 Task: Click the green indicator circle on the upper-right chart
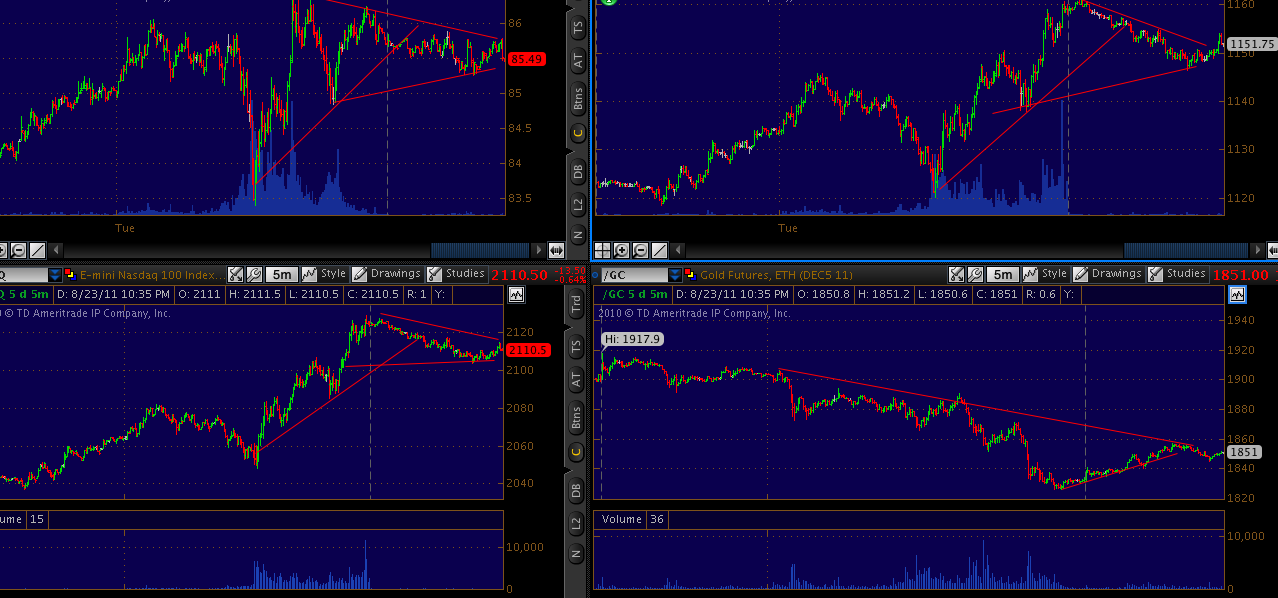[609, 2]
